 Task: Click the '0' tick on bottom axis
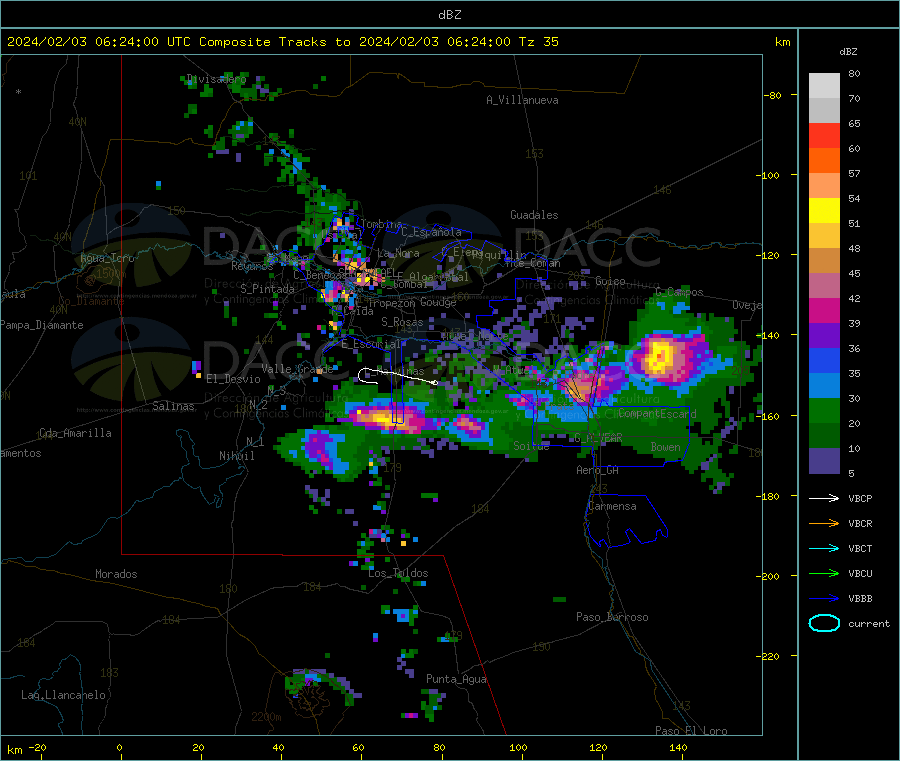119,747
